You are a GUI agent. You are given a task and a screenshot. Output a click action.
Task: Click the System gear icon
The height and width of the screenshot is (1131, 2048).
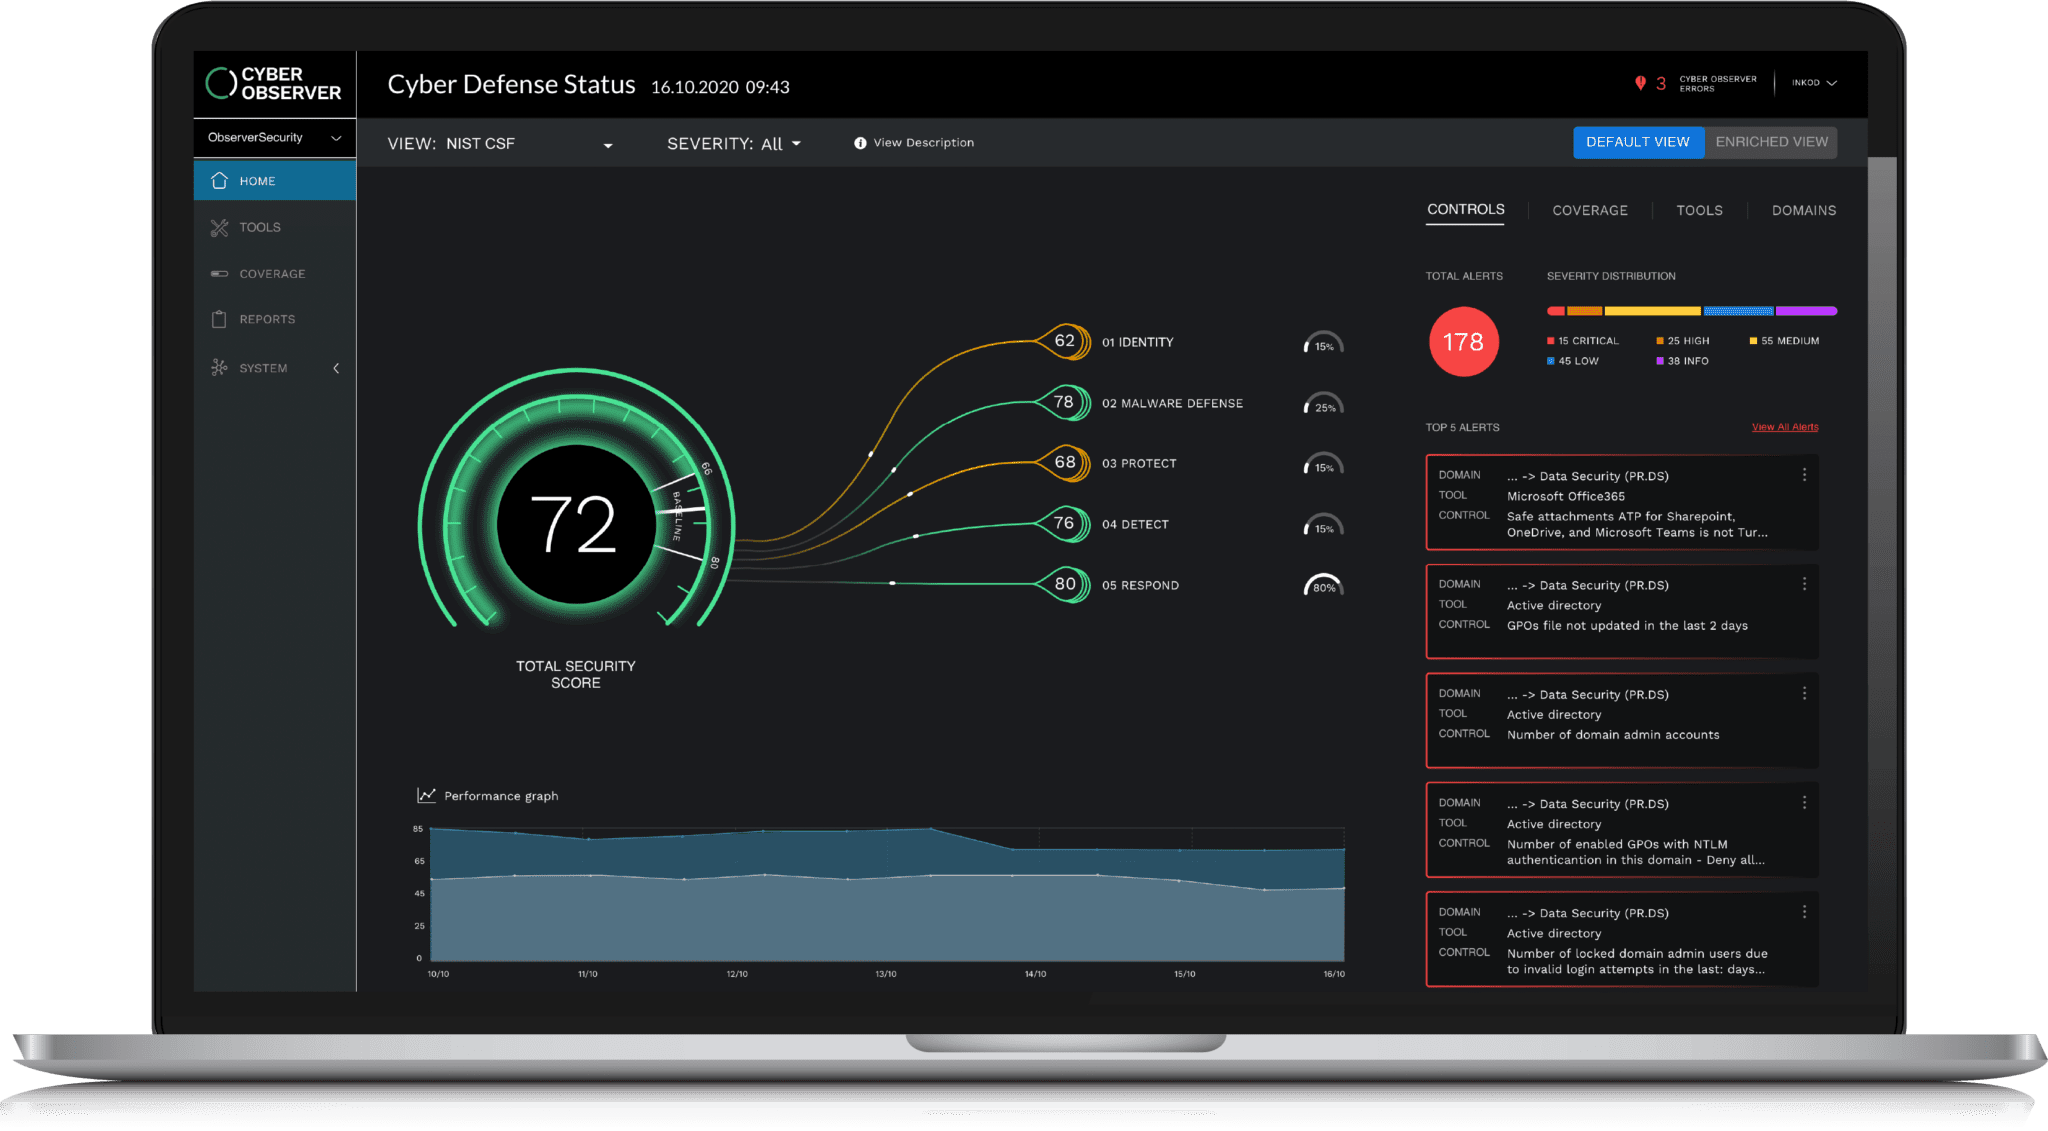tap(220, 368)
